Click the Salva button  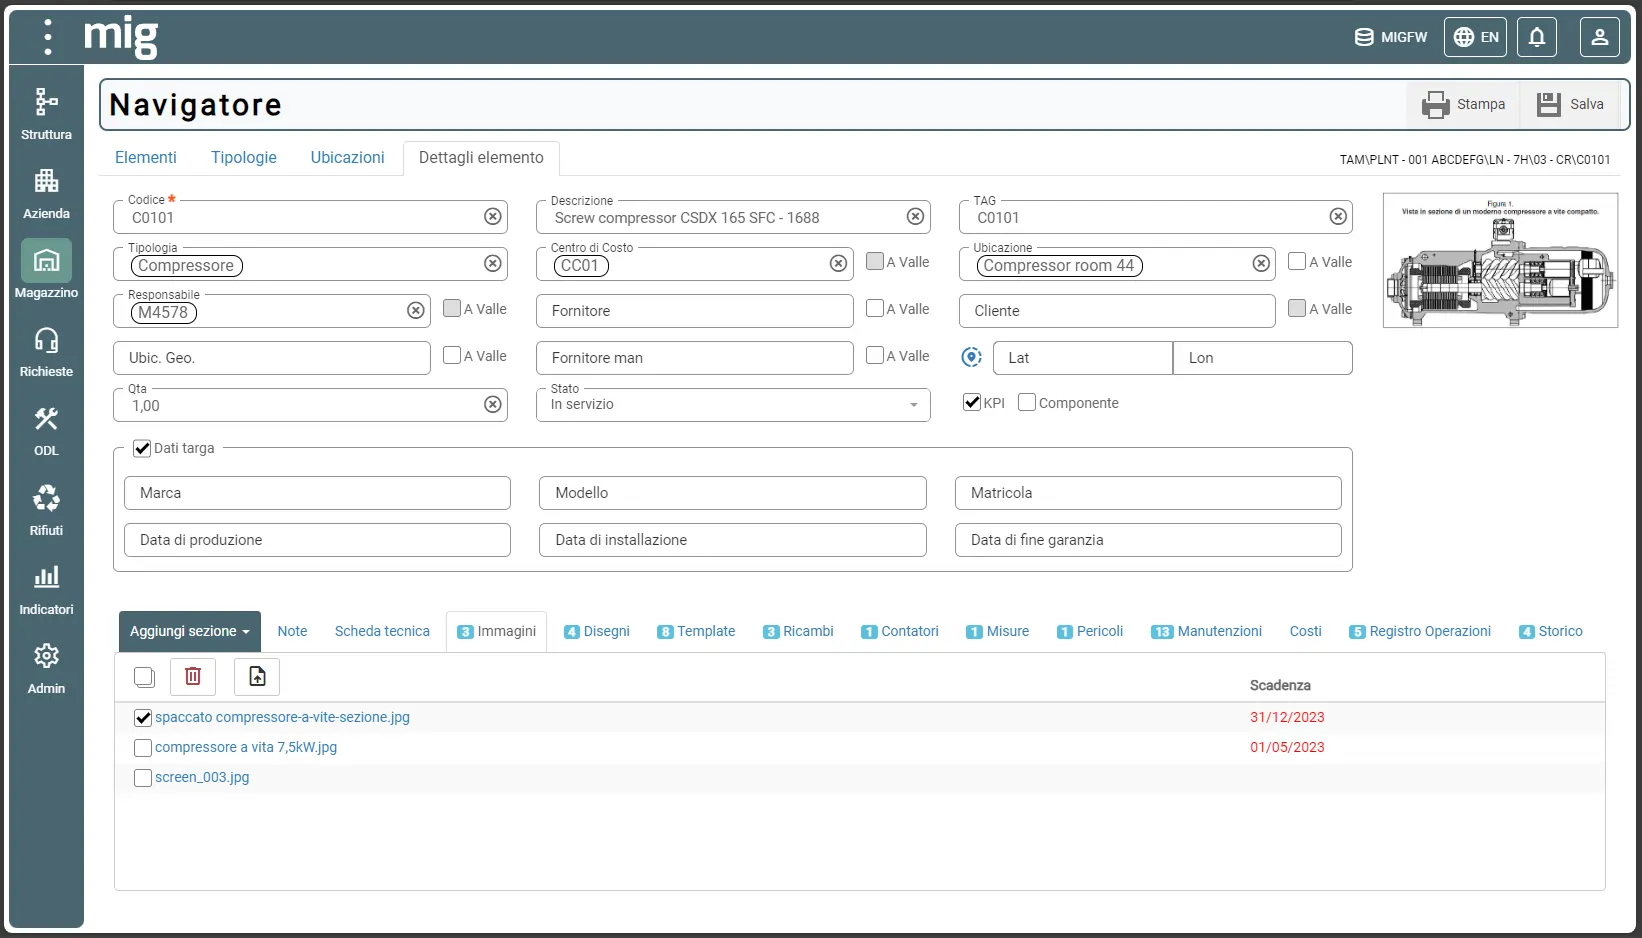[1570, 104]
